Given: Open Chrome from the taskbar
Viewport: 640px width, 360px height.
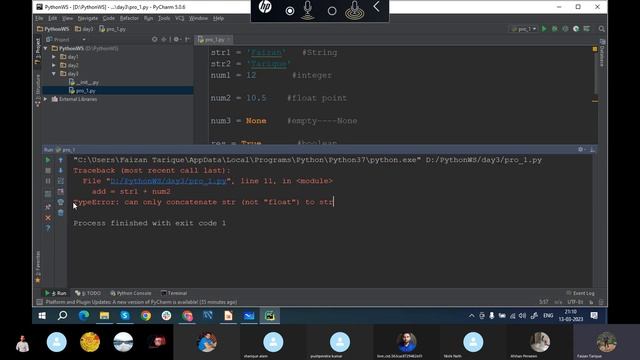Looking at the screenshot, I should point(146,316).
